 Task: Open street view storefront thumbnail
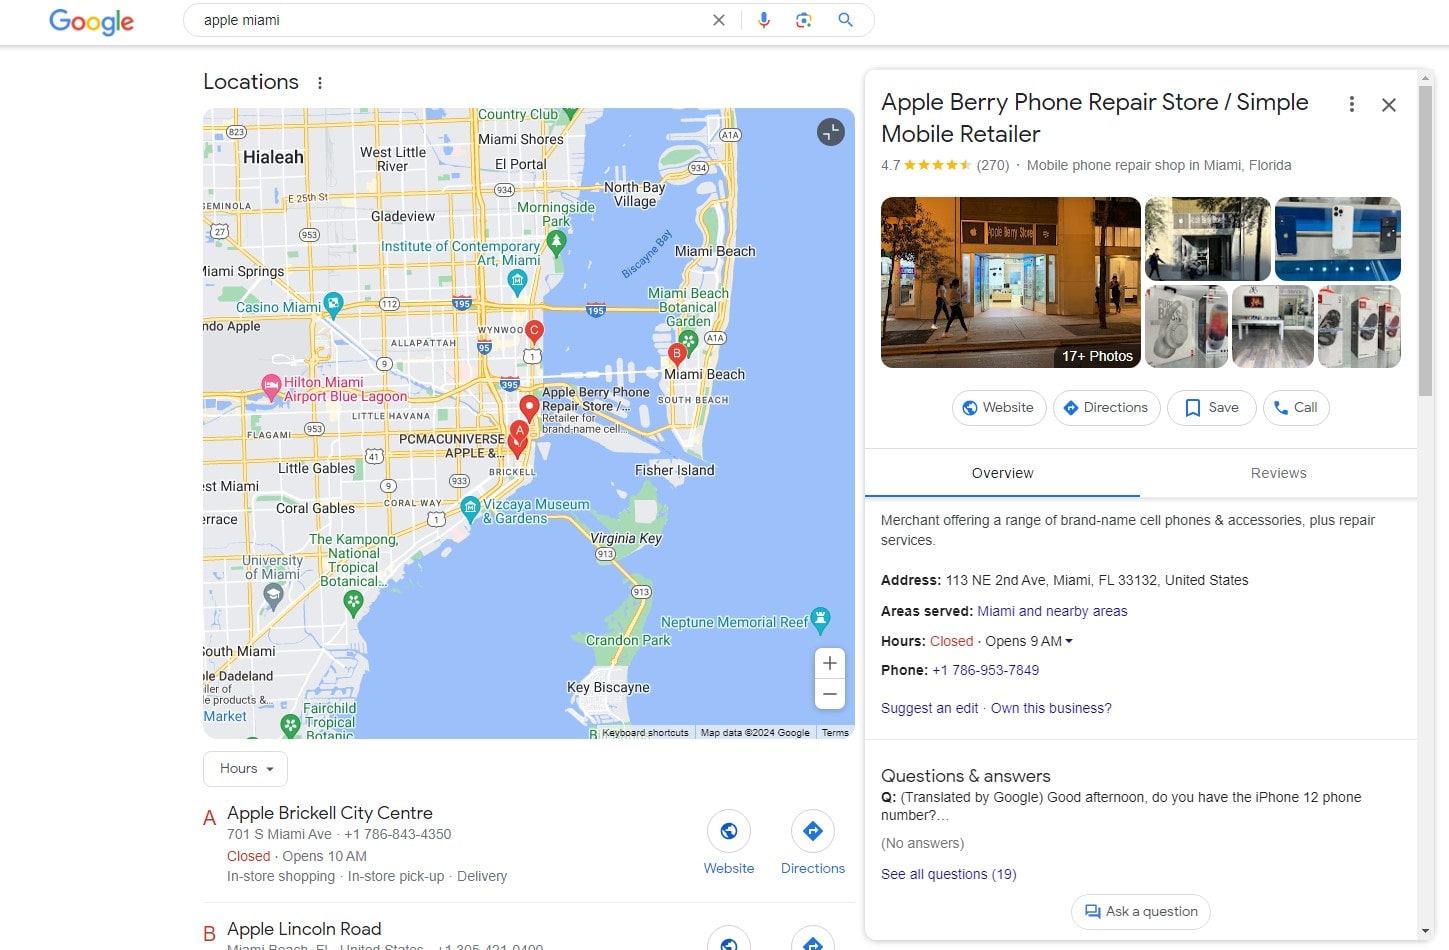(1207, 239)
